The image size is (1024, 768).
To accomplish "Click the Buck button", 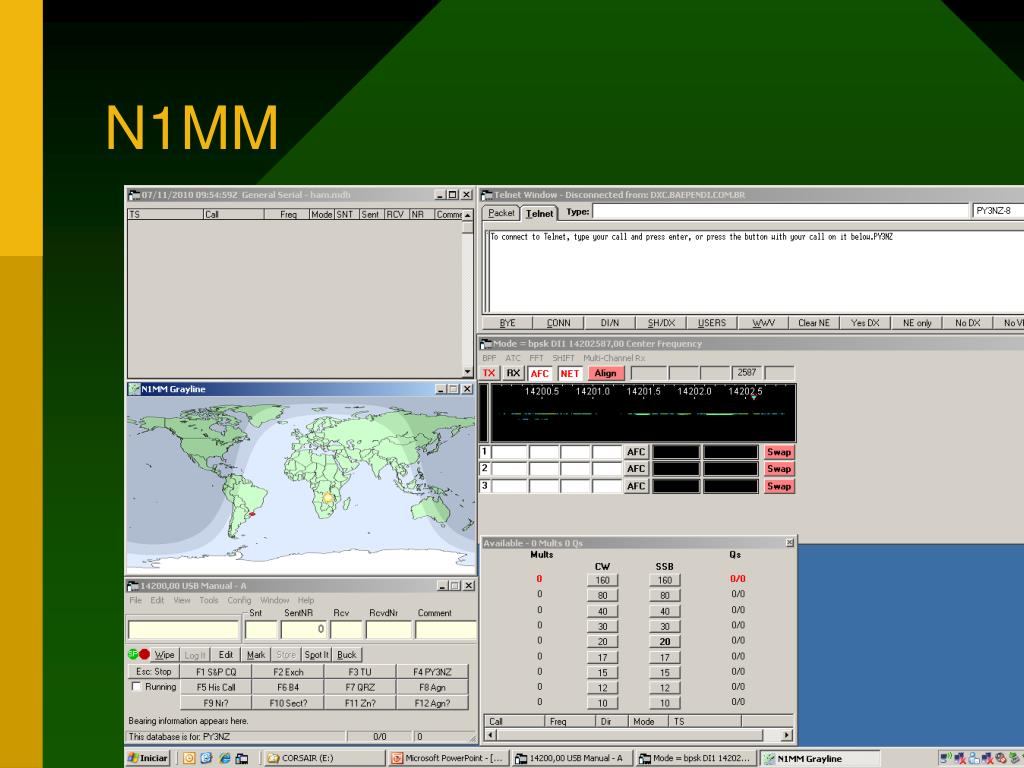I will (x=347, y=654).
